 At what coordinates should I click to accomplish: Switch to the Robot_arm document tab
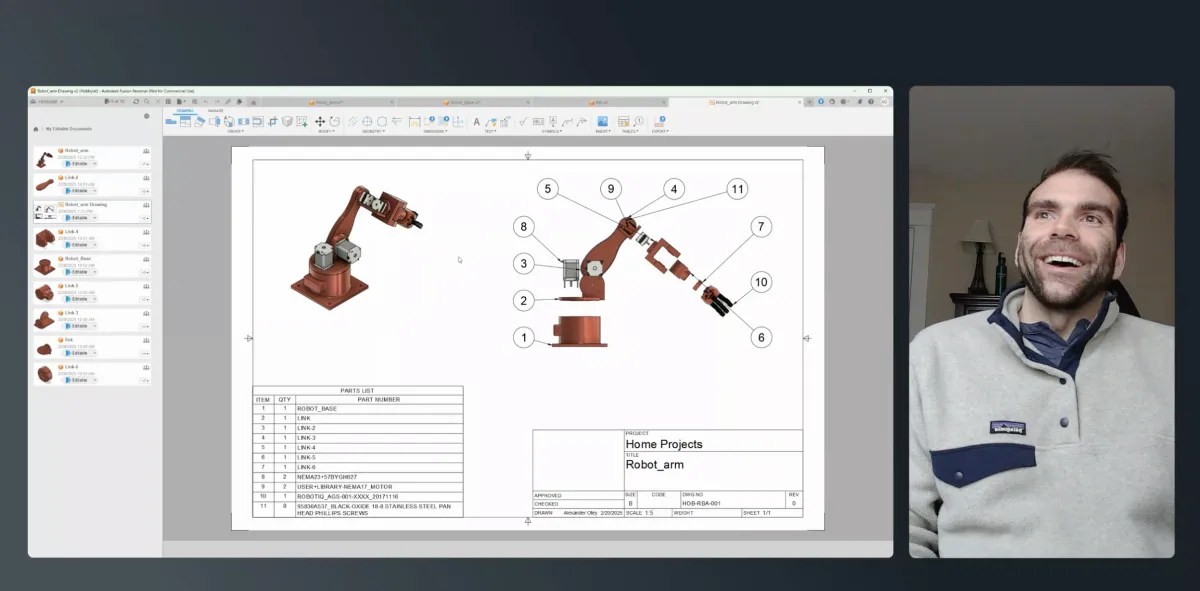(x=327, y=102)
